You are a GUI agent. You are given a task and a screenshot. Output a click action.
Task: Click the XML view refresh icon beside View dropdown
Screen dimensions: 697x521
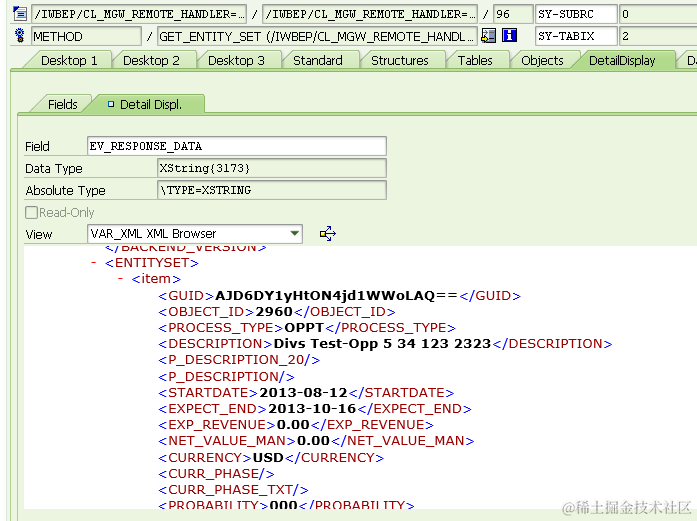click(x=328, y=233)
